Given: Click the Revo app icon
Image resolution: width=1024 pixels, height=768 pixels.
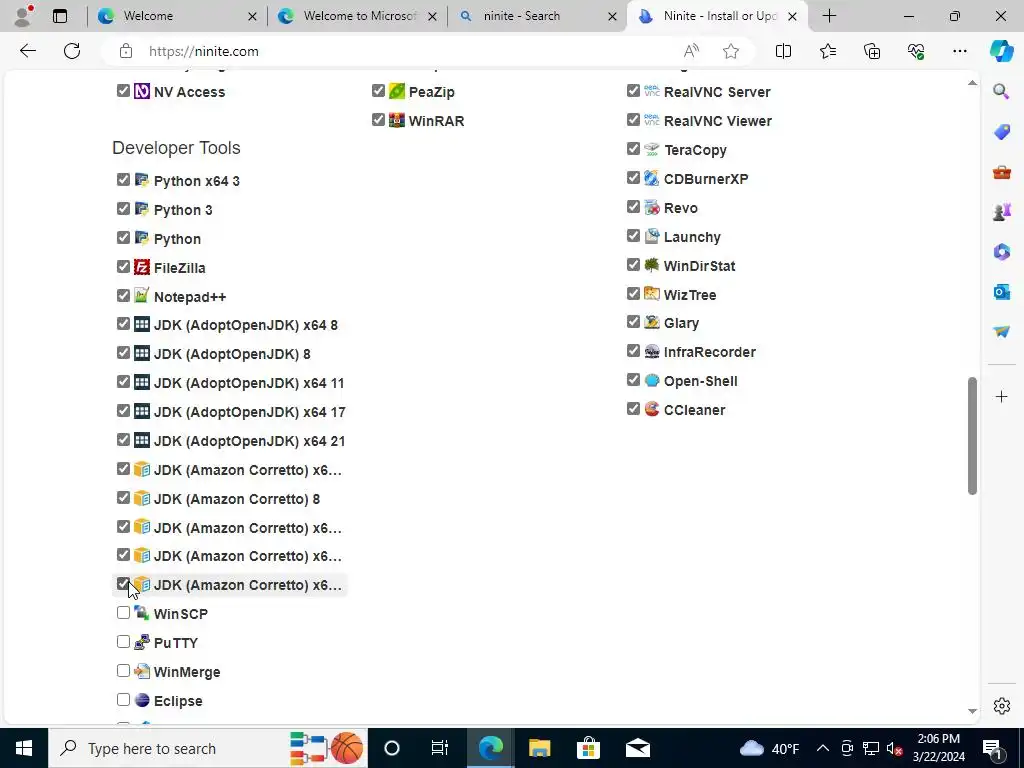Looking at the screenshot, I should pos(652,207).
